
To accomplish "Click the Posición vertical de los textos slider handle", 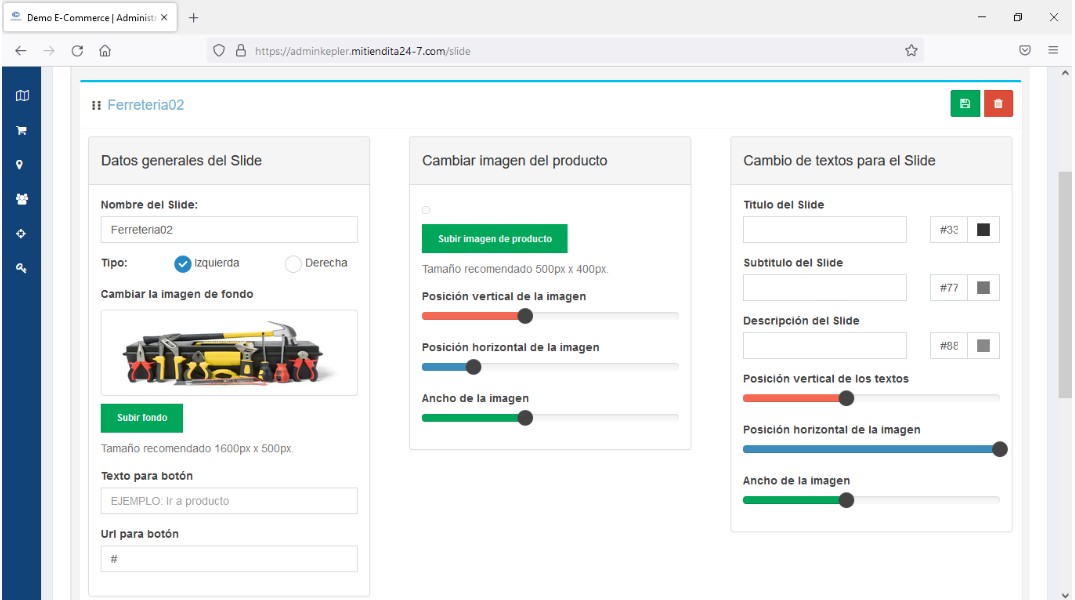I will coord(846,398).
